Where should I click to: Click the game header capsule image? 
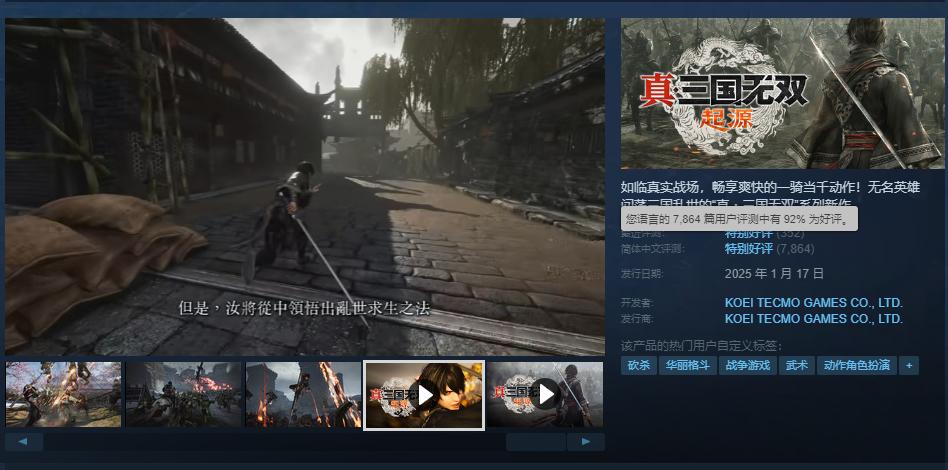tap(781, 93)
